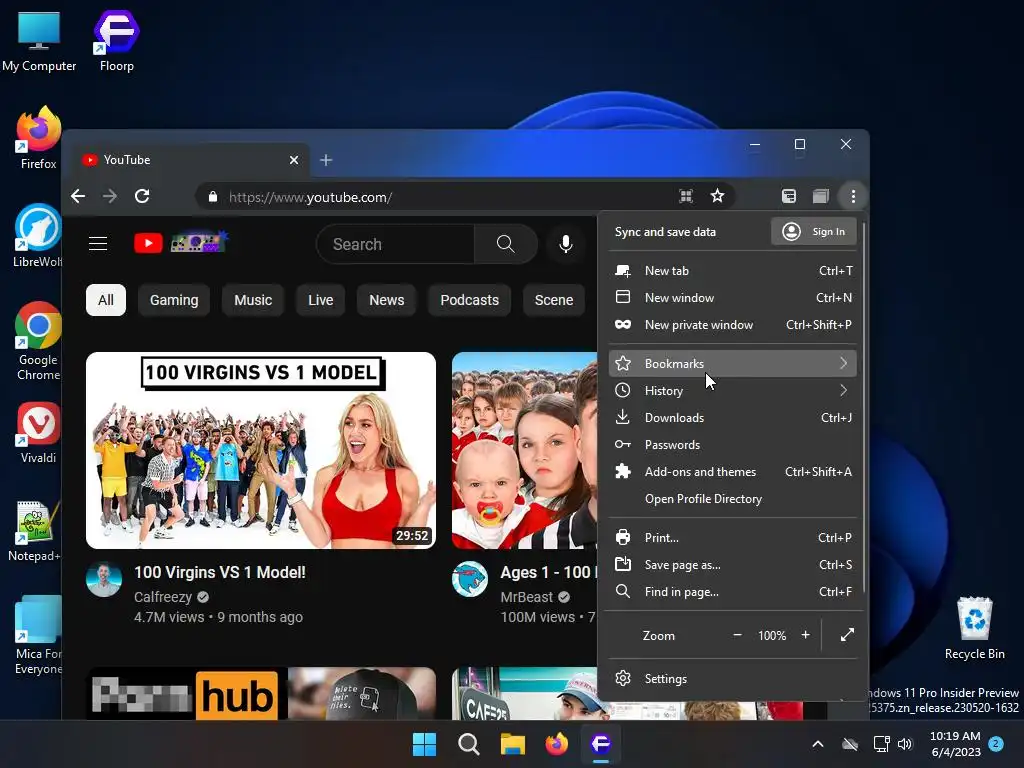Select the News filter chip
This screenshot has width=1024, height=768.
387,300
